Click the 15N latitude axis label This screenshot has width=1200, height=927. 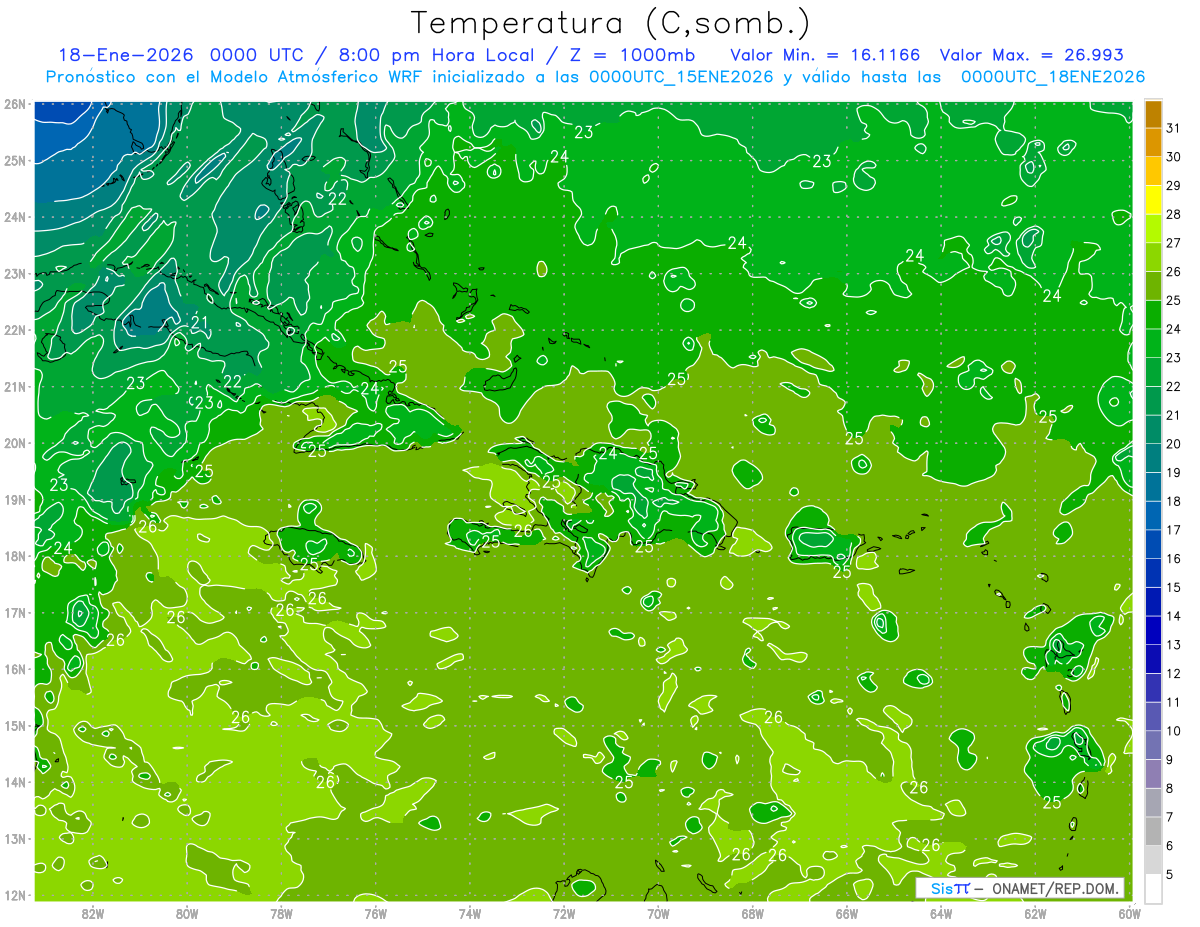coord(14,726)
